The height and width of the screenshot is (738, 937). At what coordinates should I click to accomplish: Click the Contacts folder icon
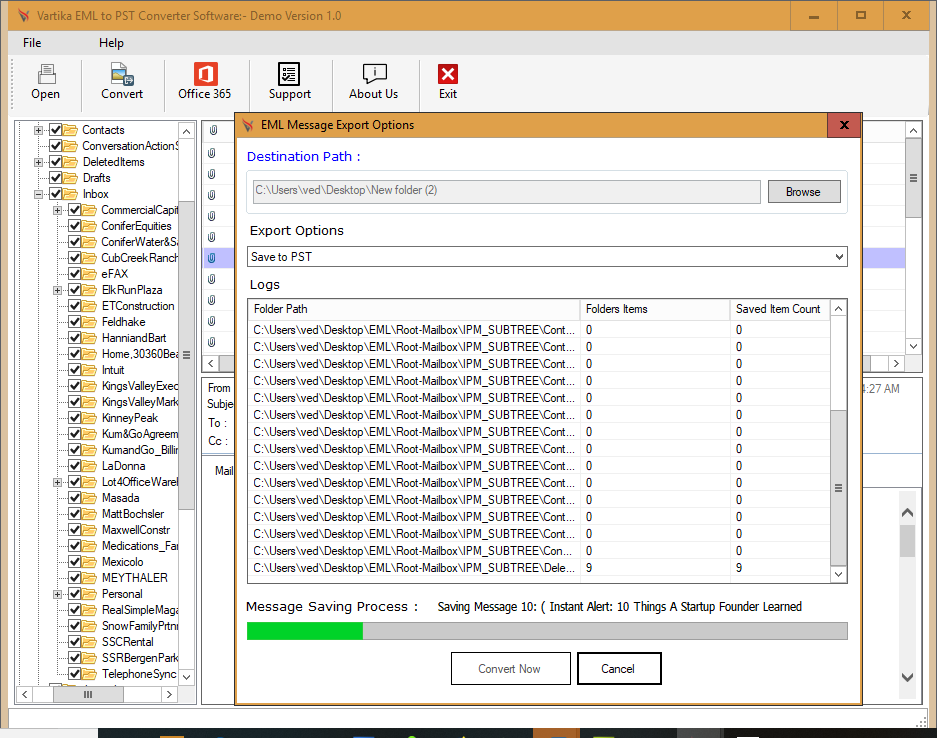pos(71,130)
